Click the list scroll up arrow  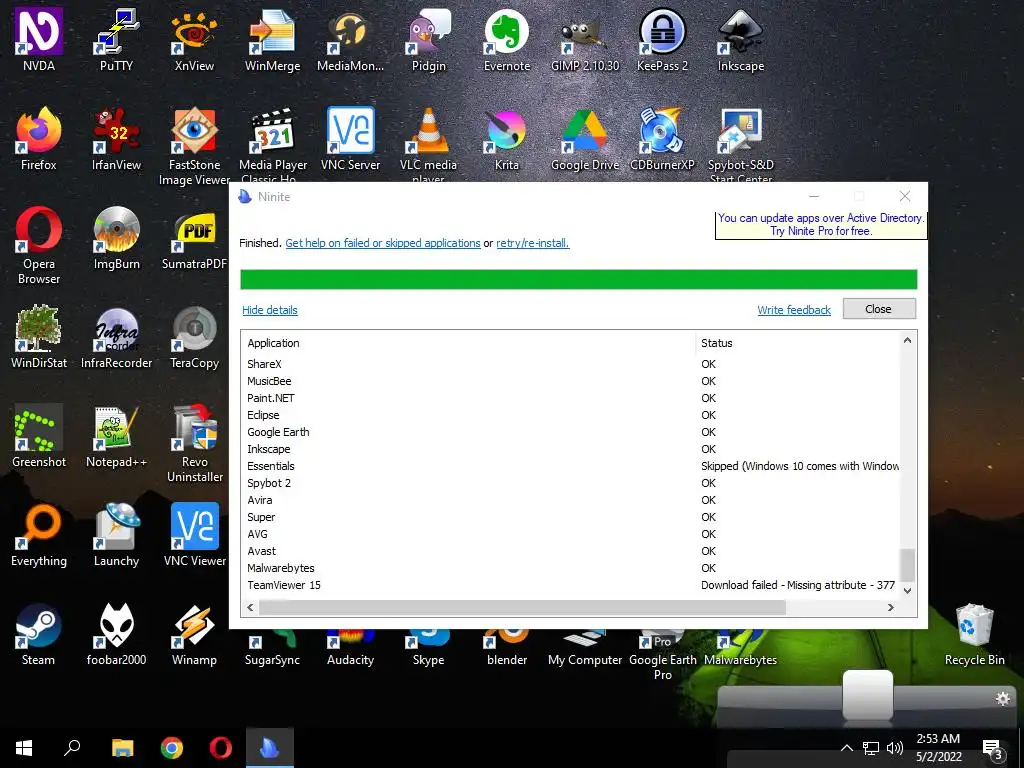(907, 340)
